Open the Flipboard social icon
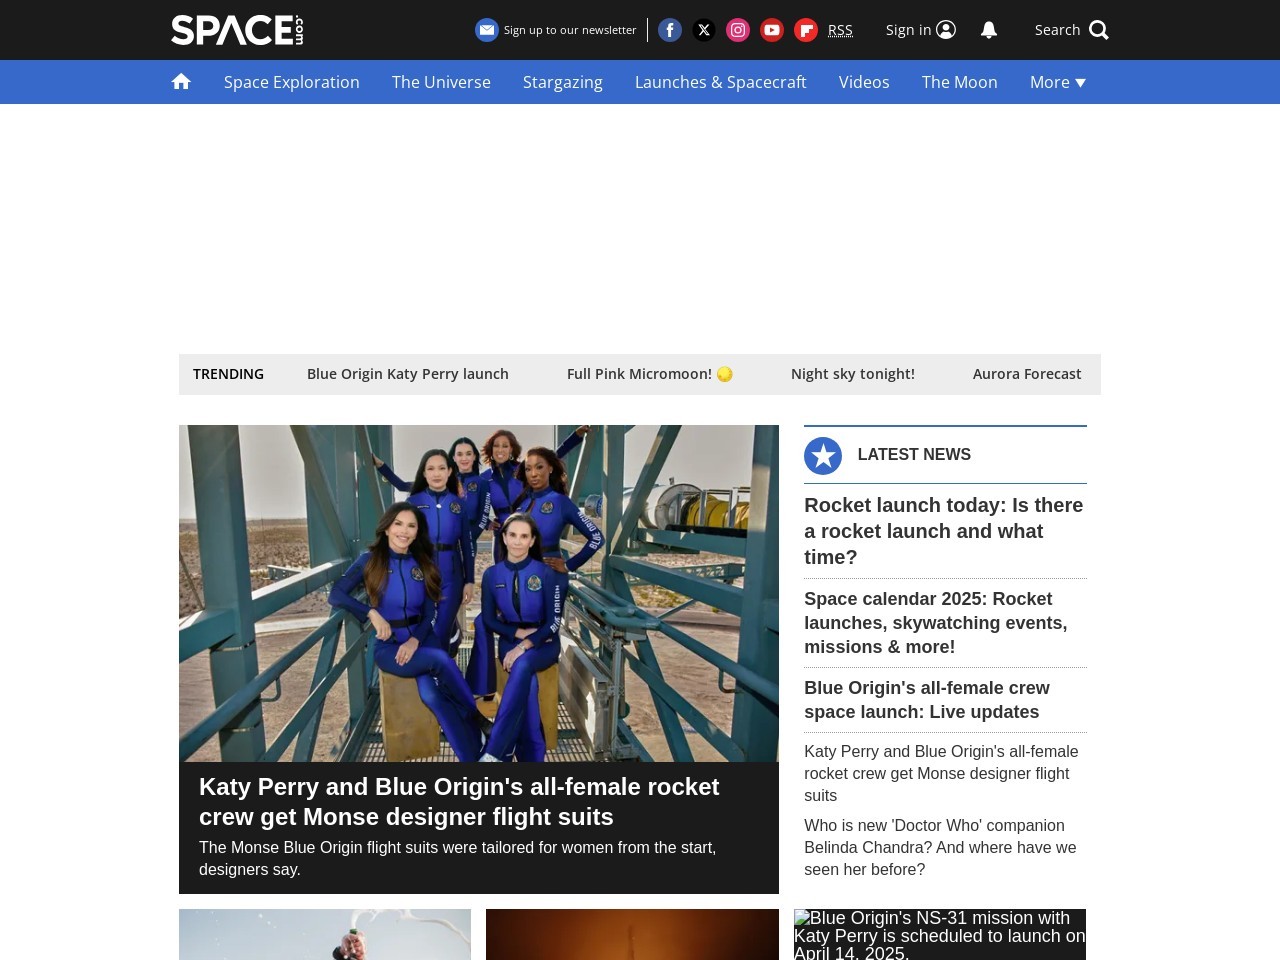1280x960 pixels. click(x=806, y=30)
